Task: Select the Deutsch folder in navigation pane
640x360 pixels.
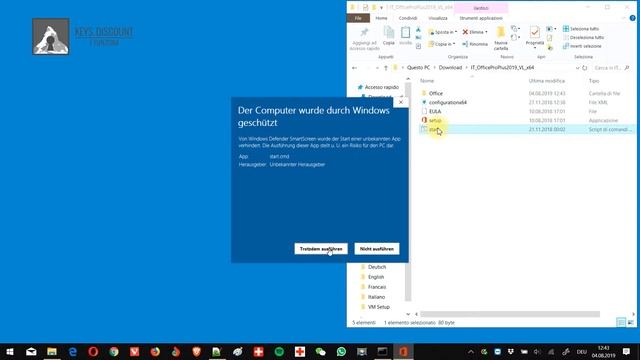Action: pos(377,267)
